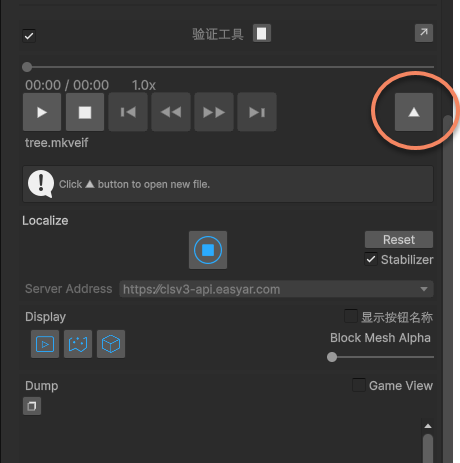Click the "button to open new file" hint text
The width and height of the screenshot is (460, 463).
[x=154, y=184]
